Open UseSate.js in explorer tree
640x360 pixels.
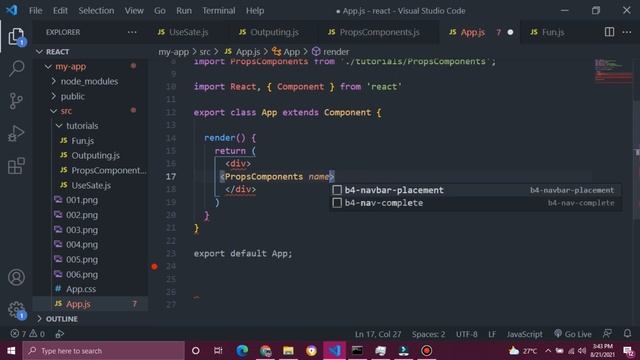(x=91, y=185)
